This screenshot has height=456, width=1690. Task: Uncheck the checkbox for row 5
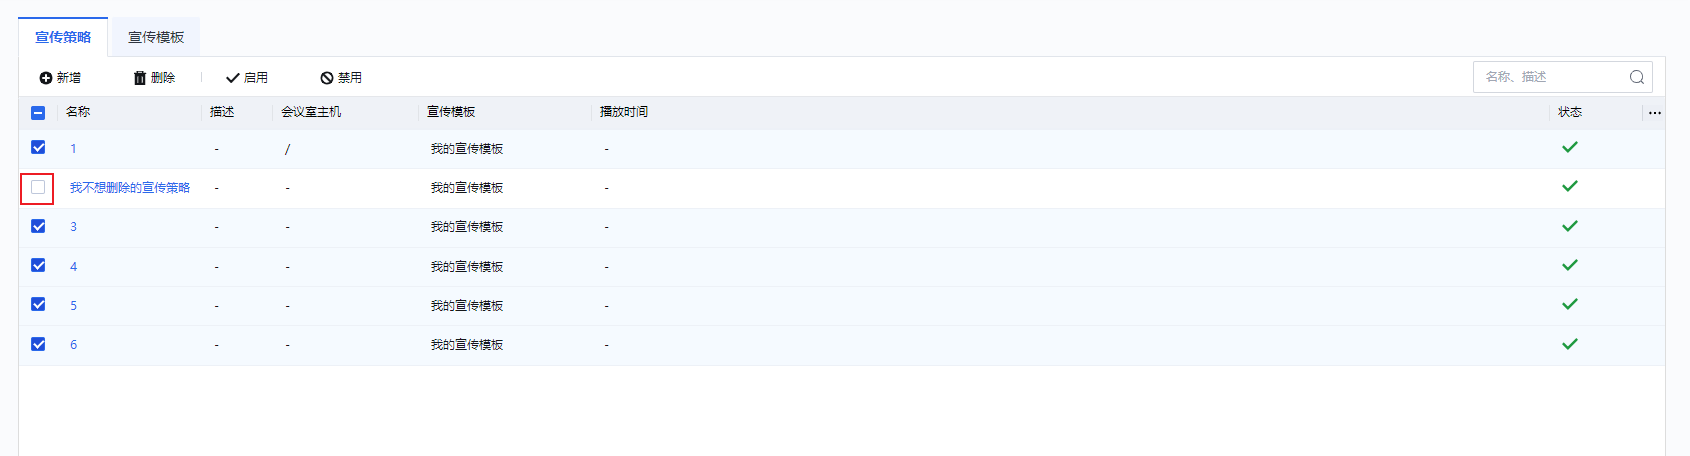(x=38, y=304)
